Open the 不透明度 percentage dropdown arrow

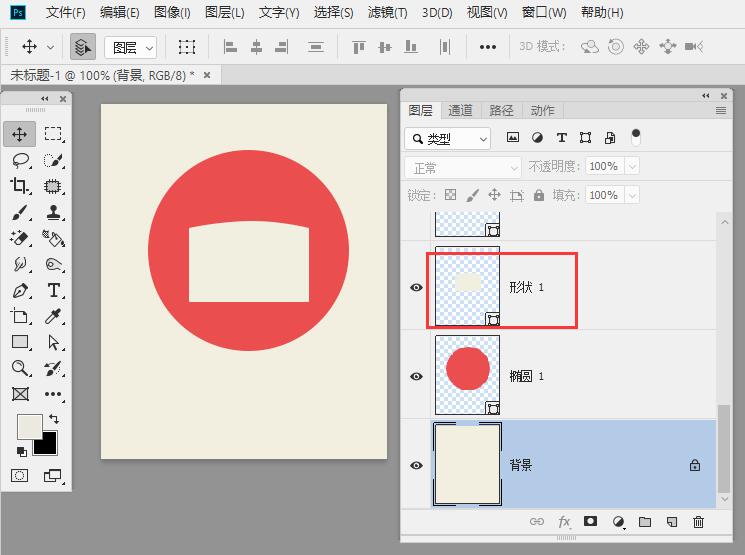click(631, 167)
